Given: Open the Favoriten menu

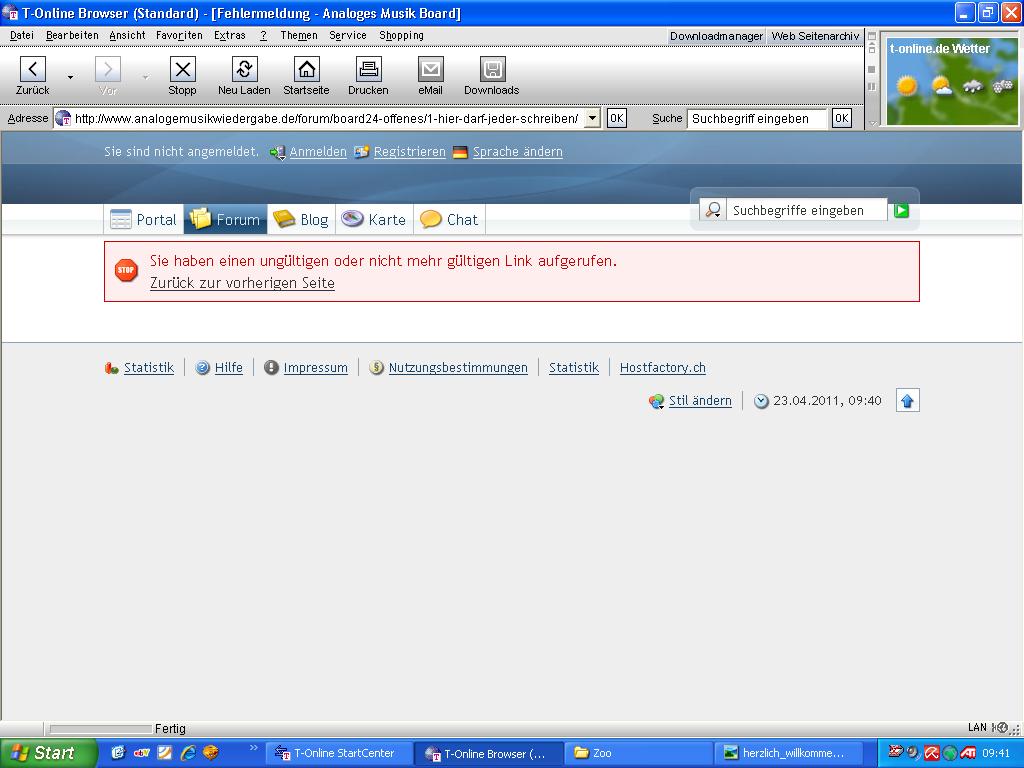Looking at the screenshot, I should [179, 35].
